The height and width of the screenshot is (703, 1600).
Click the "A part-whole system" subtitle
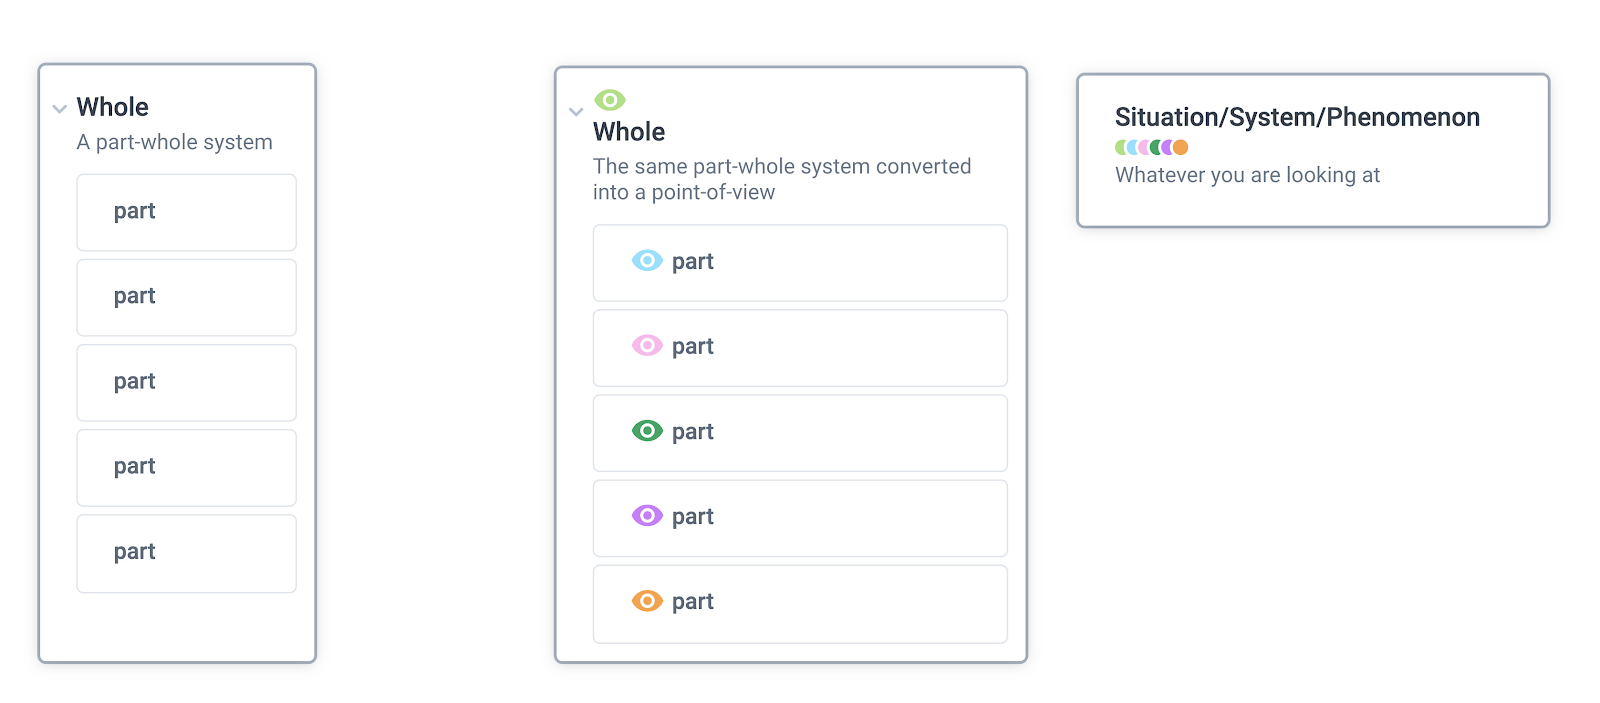pos(174,142)
